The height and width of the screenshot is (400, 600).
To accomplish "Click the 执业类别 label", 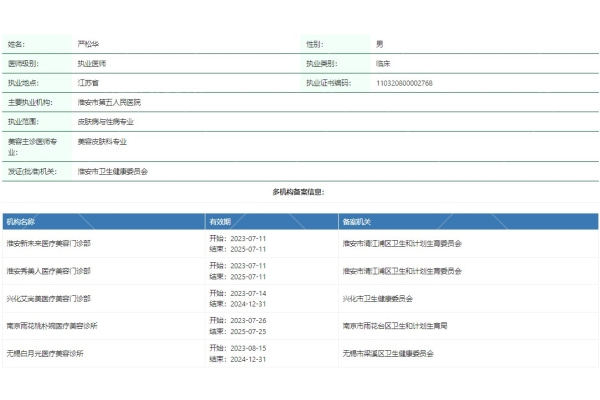I will pos(322,64).
